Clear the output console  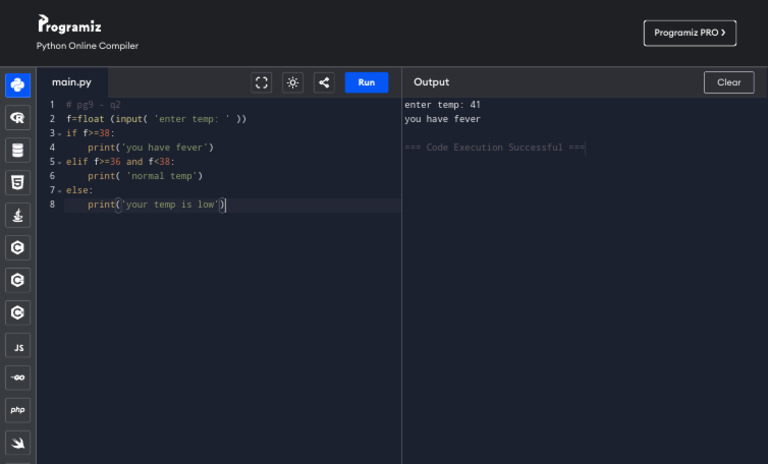(x=728, y=83)
